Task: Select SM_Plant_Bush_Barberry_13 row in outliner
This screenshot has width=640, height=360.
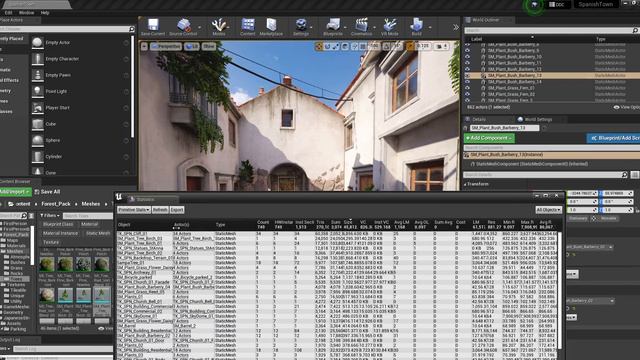Action: point(552,76)
